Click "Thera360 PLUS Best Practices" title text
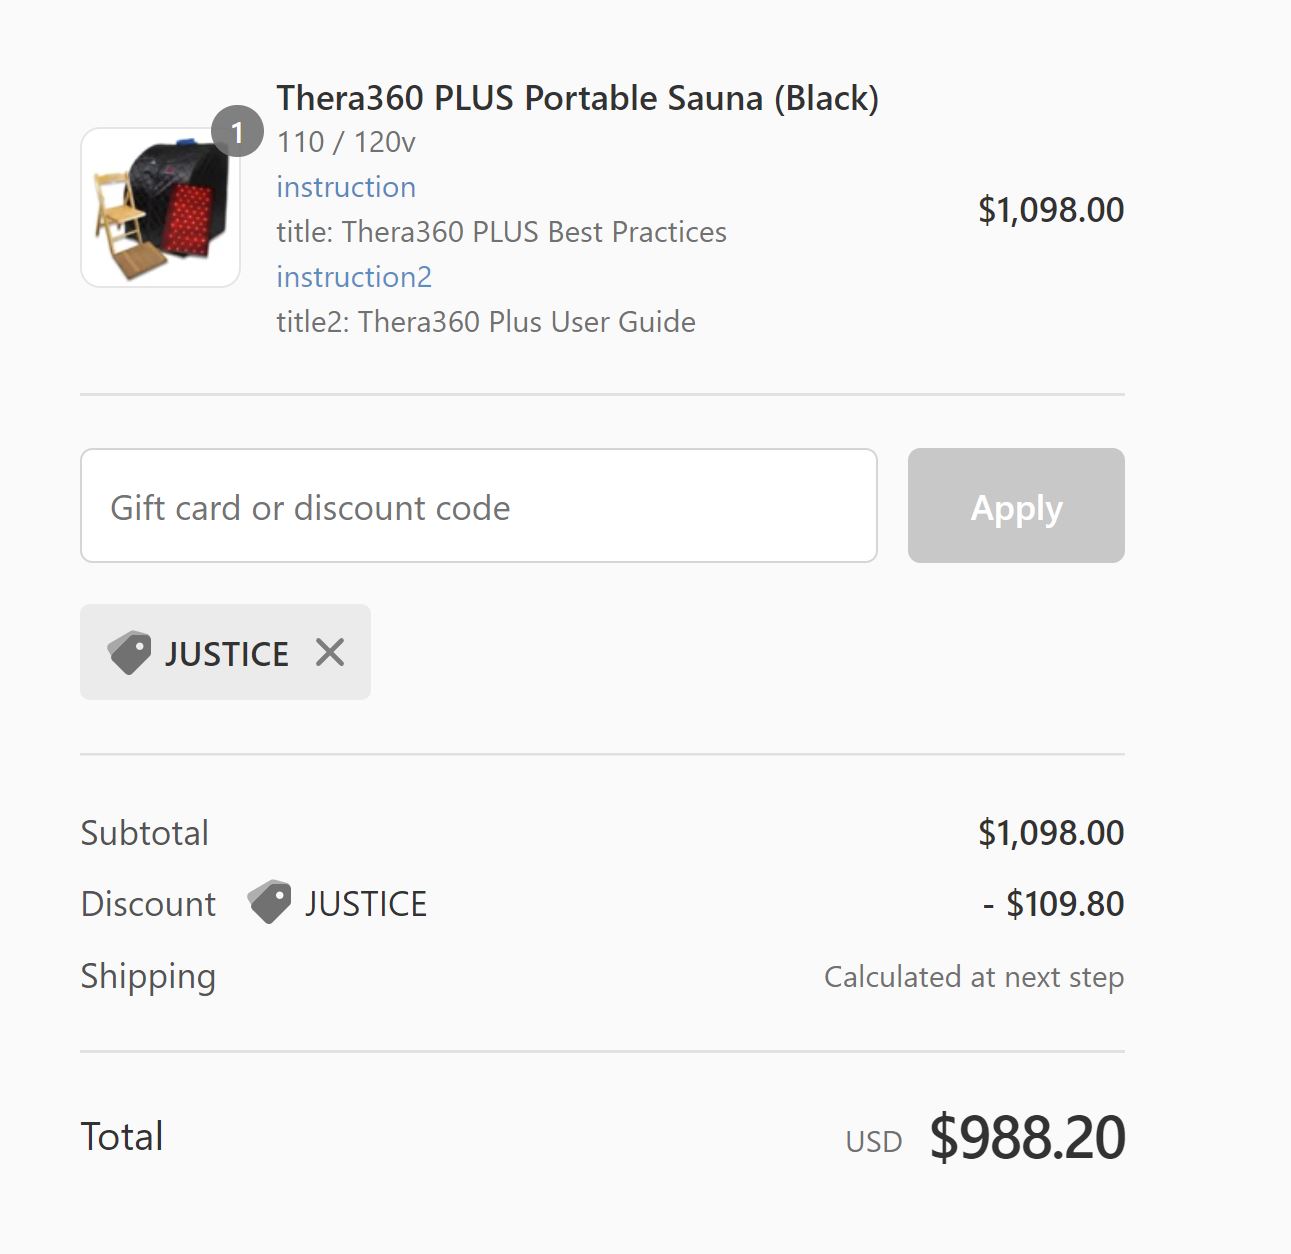 point(534,232)
